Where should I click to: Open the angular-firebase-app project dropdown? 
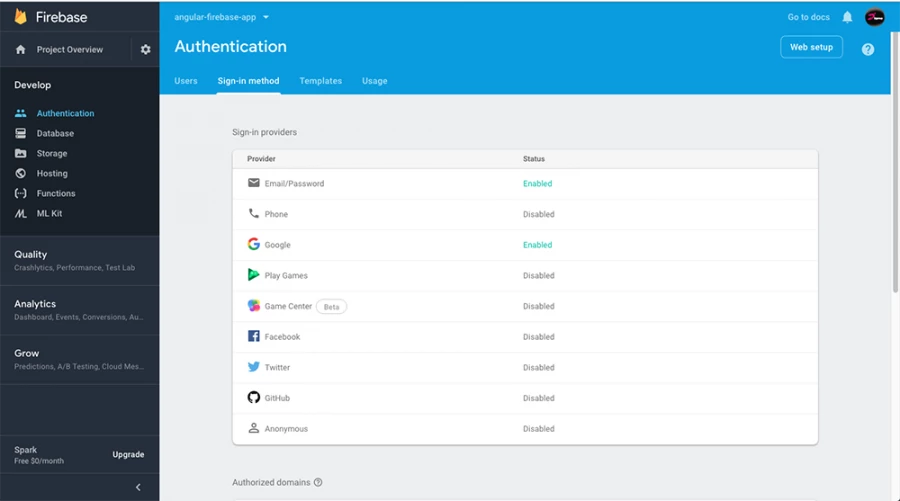coord(222,17)
